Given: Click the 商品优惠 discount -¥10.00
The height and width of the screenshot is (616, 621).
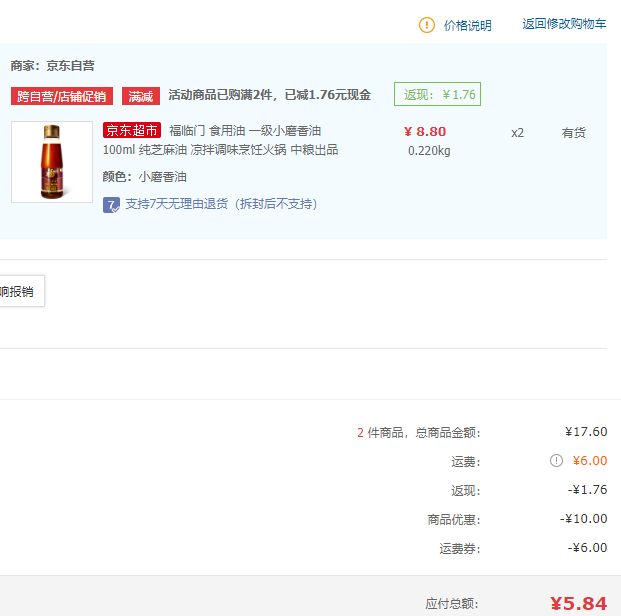Looking at the screenshot, I should (583, 519).
